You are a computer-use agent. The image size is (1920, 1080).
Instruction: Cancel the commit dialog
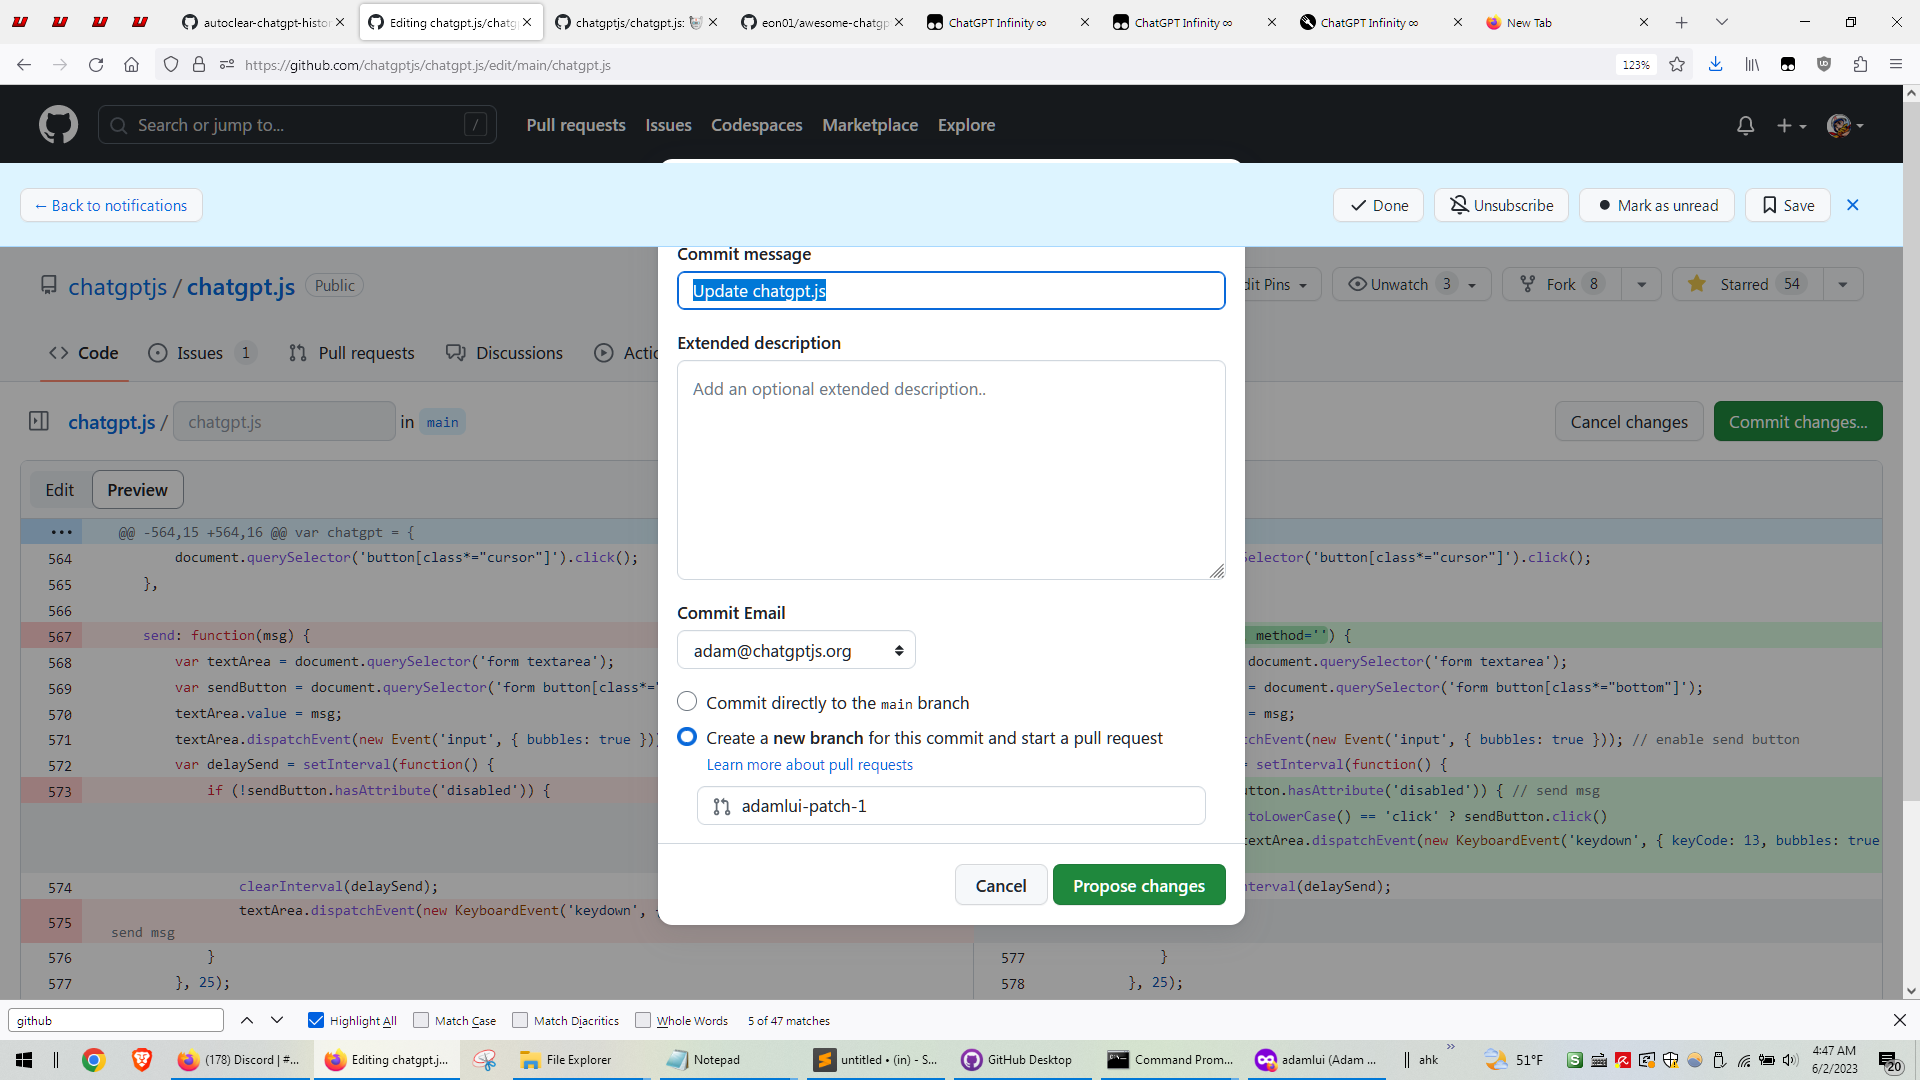tap(1001, 885)
